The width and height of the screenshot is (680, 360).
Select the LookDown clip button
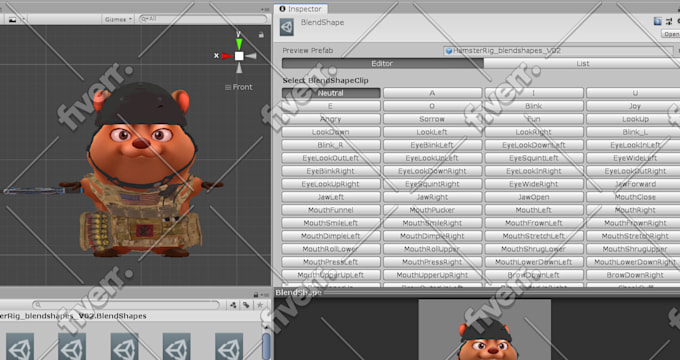click(x=331, y=132)
